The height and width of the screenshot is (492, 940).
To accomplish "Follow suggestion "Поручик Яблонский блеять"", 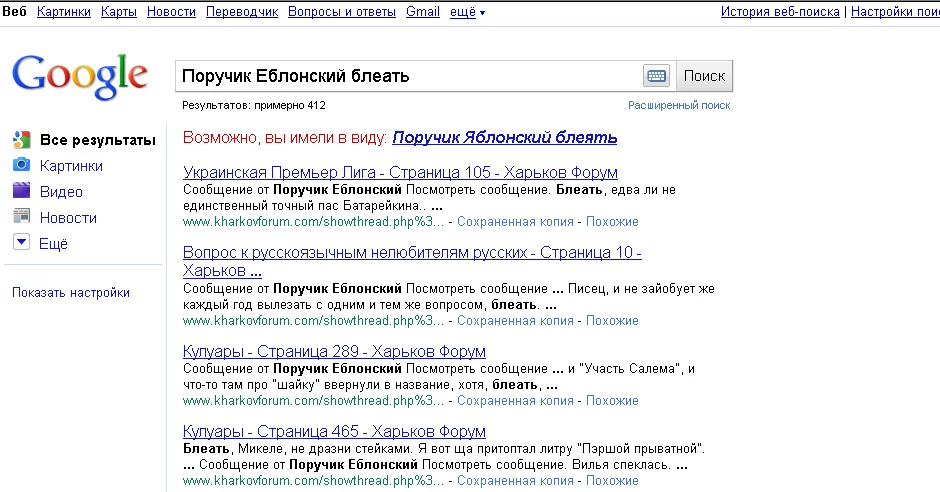I will (505, 138).
